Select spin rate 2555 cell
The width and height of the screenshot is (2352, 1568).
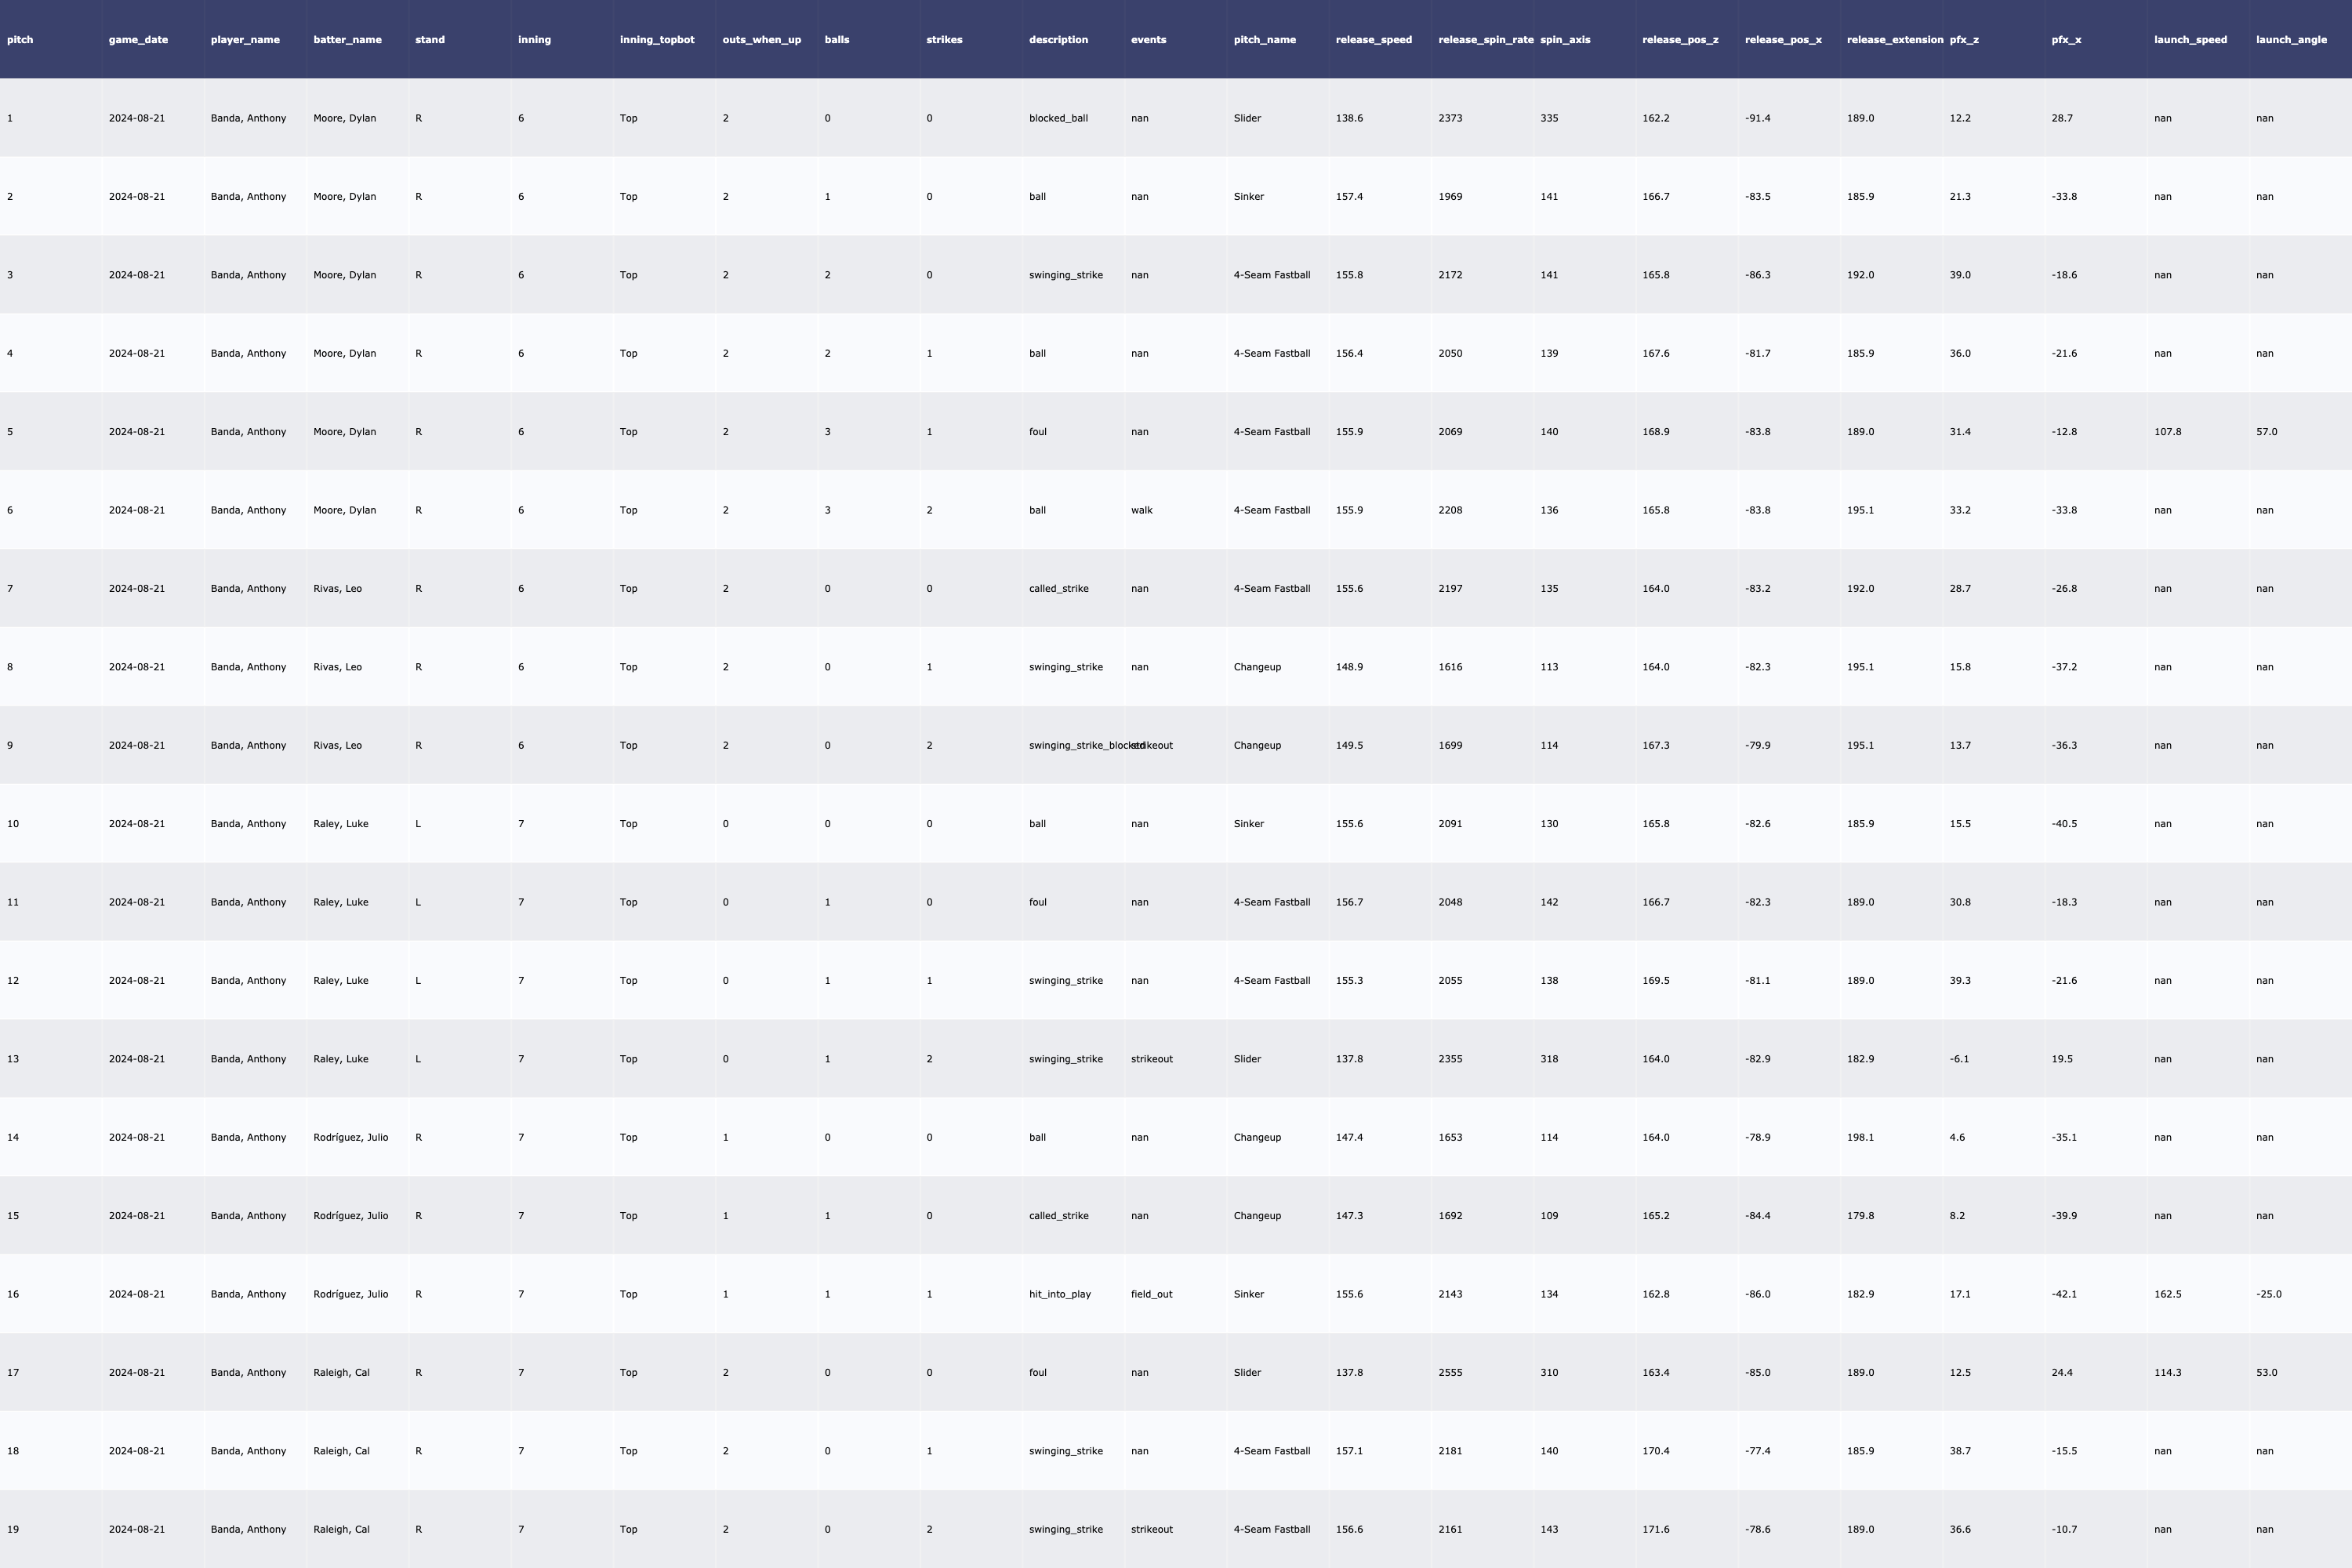[x=1450, y=1373]
